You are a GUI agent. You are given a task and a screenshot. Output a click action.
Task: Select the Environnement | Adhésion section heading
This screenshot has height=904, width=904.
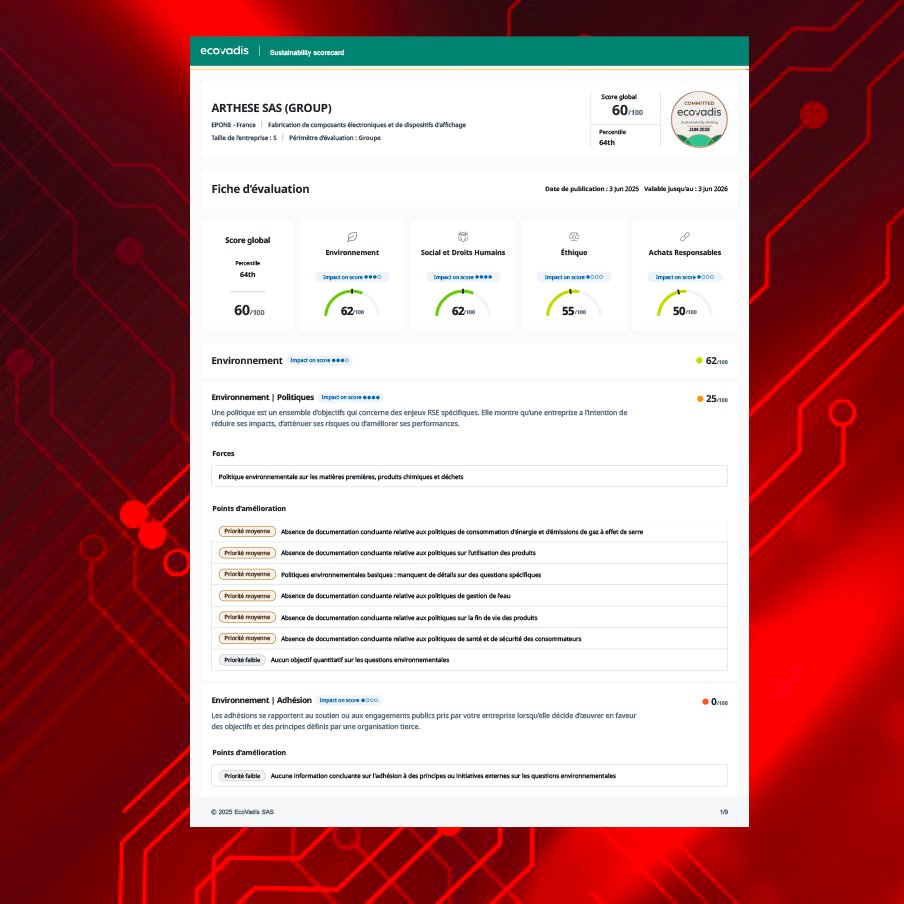(x=262, y=700)
